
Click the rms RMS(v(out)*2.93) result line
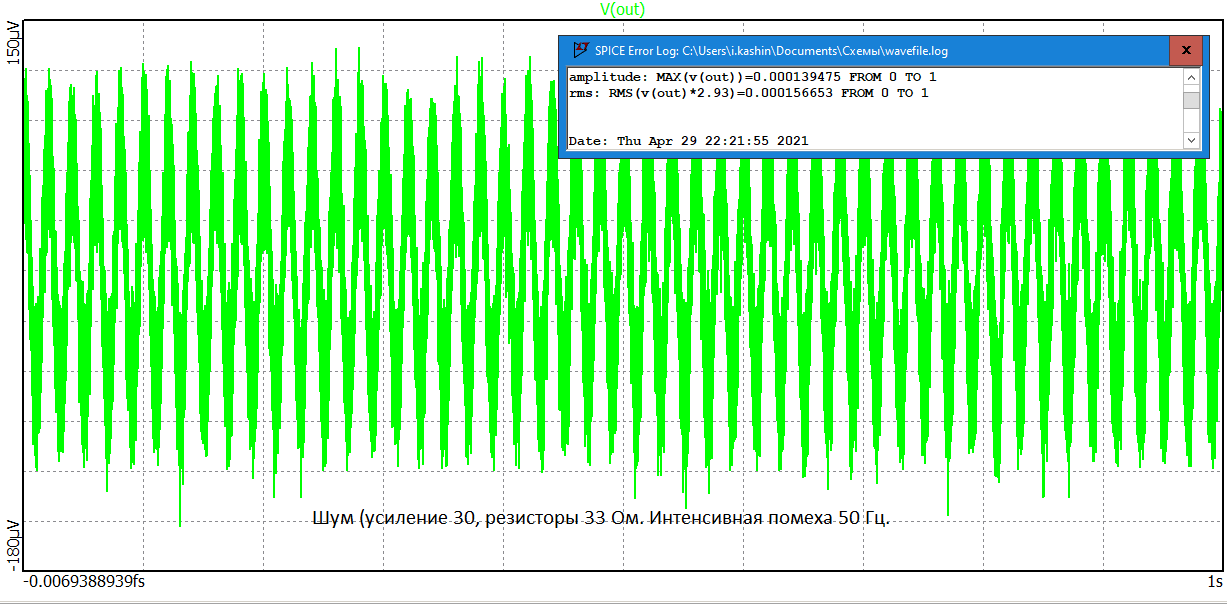click(748, 93)
